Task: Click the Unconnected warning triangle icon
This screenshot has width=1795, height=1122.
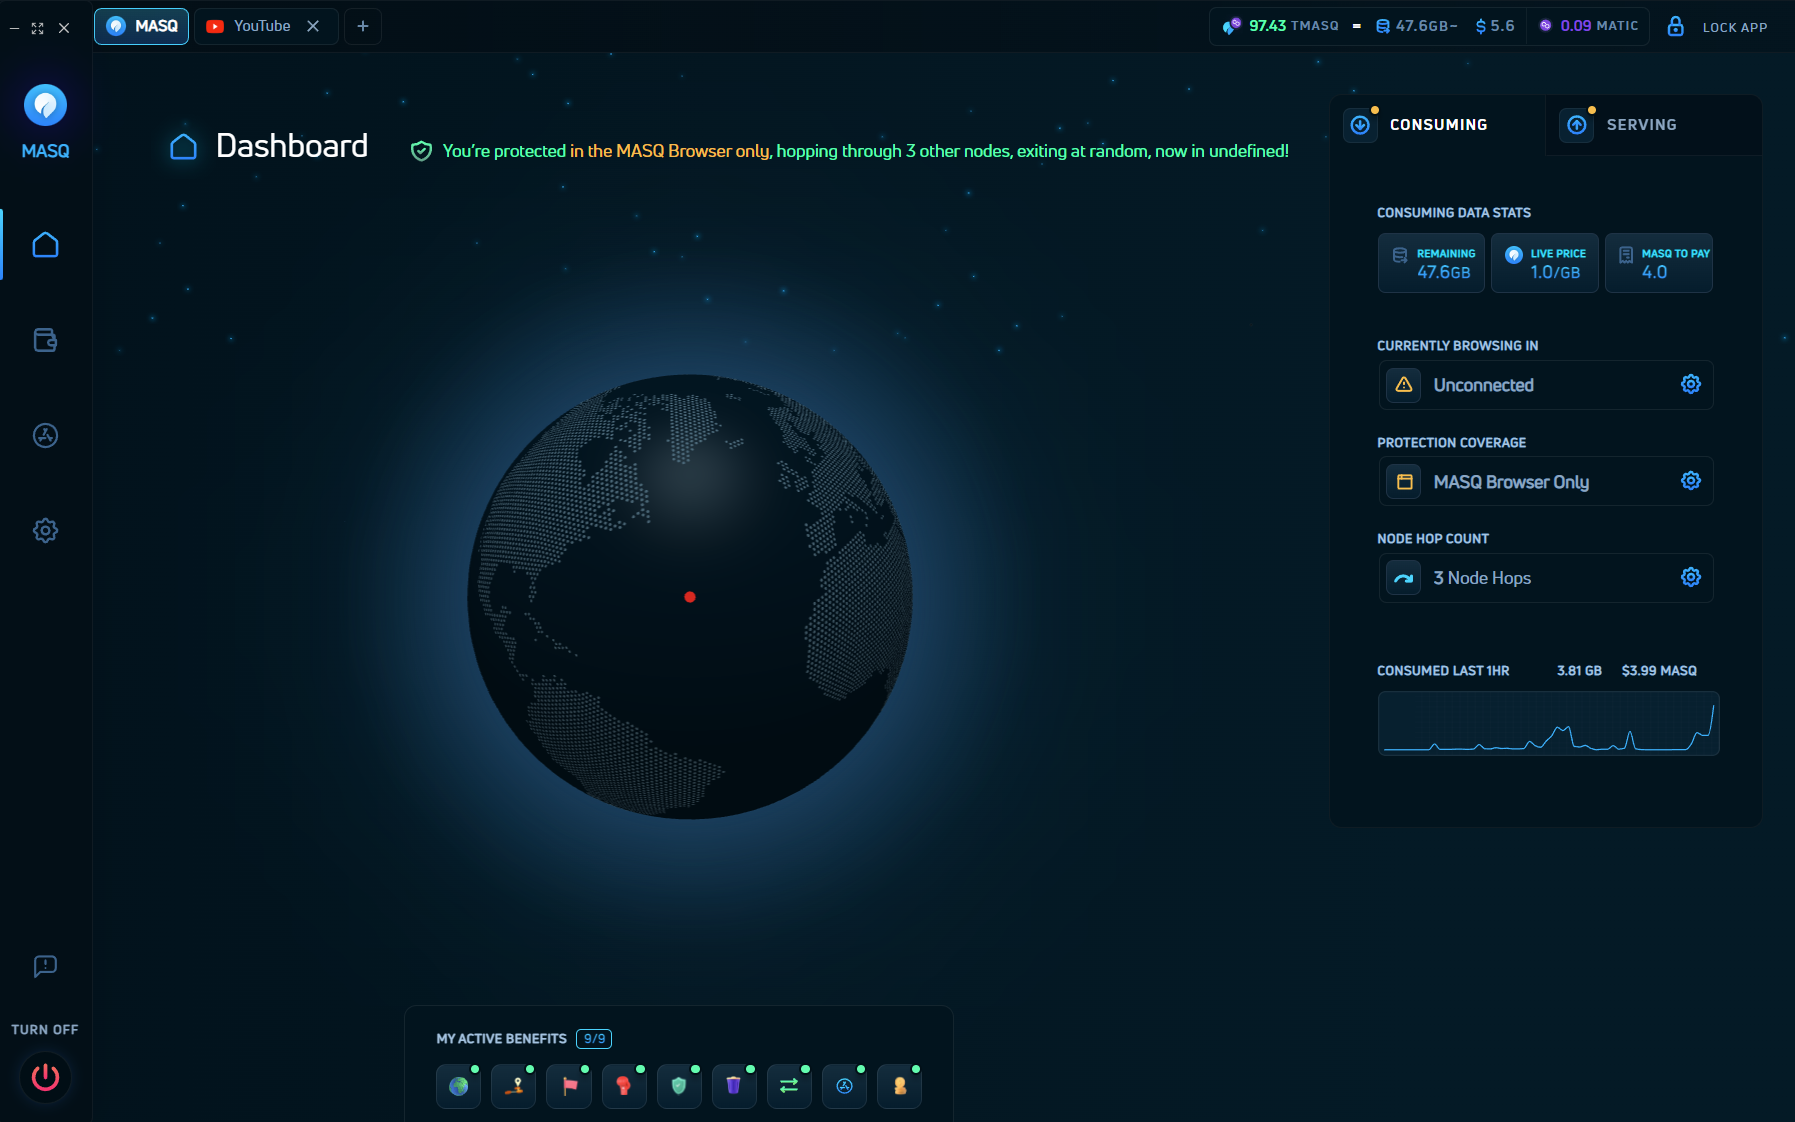Action: click(1404, 385)
